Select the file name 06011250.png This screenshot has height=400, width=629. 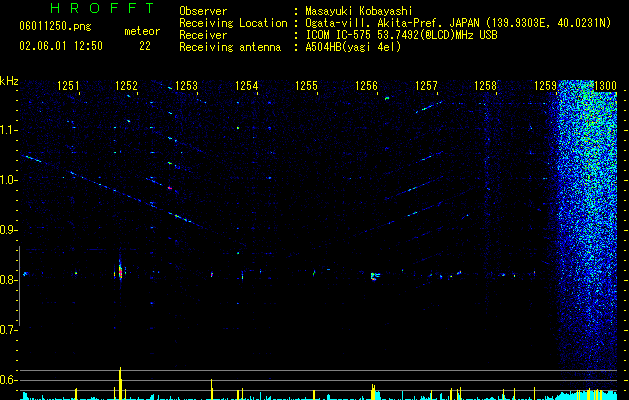pyautogui.click(x=55, y=27)
